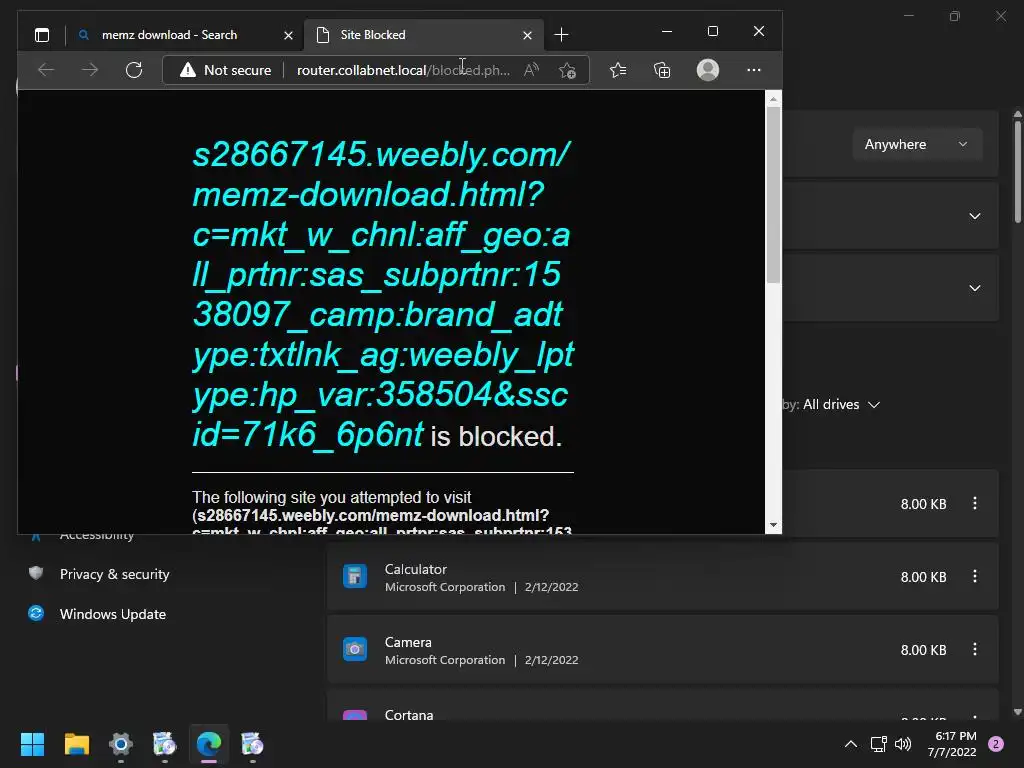Image resolution: width=1024 pixels, height=768 pixels.
Task: Open the Windows Start menu
Action: [32, 744]
